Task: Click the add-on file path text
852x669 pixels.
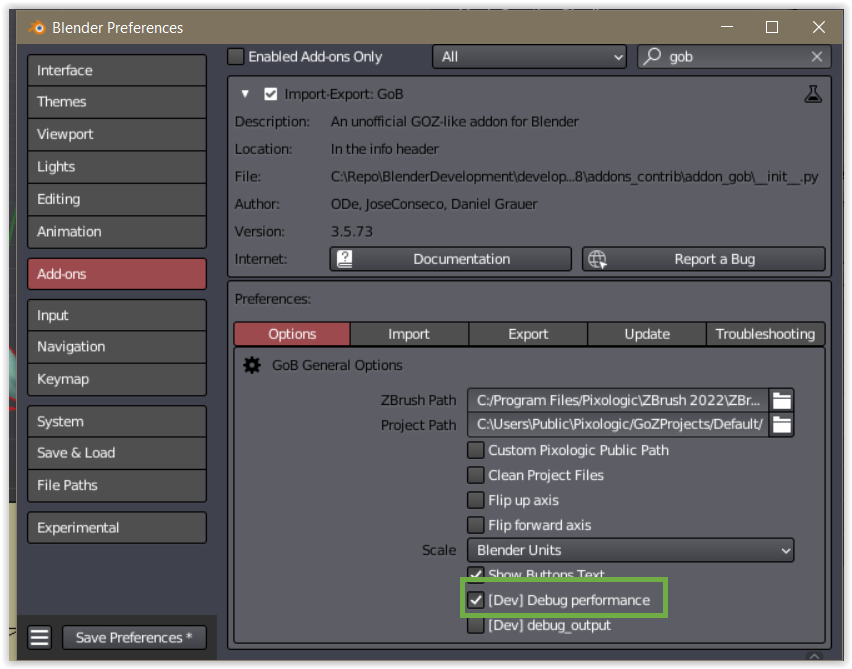Action: tap(574, 177)
